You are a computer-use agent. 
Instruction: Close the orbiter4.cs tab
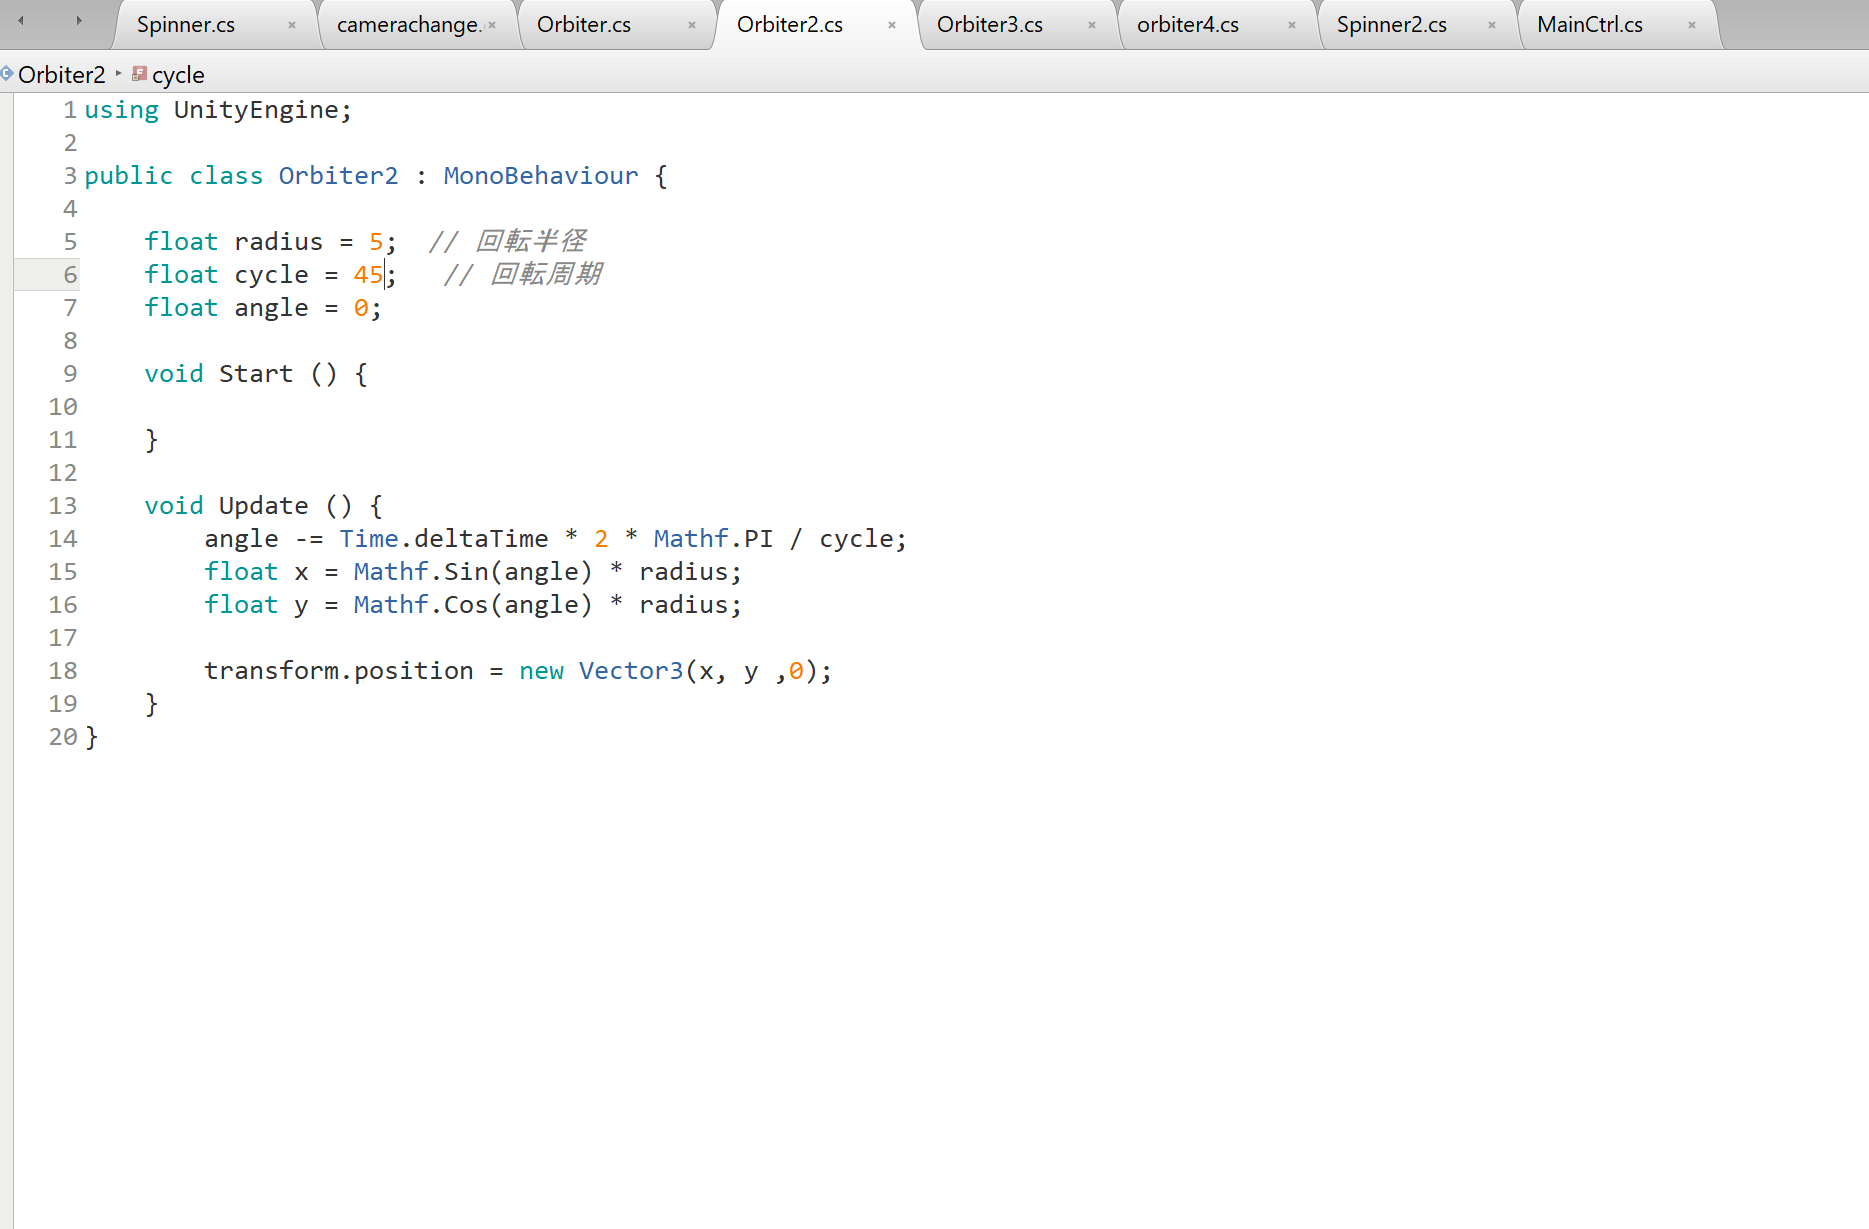pyautogui.click(x=1292, y=25)
